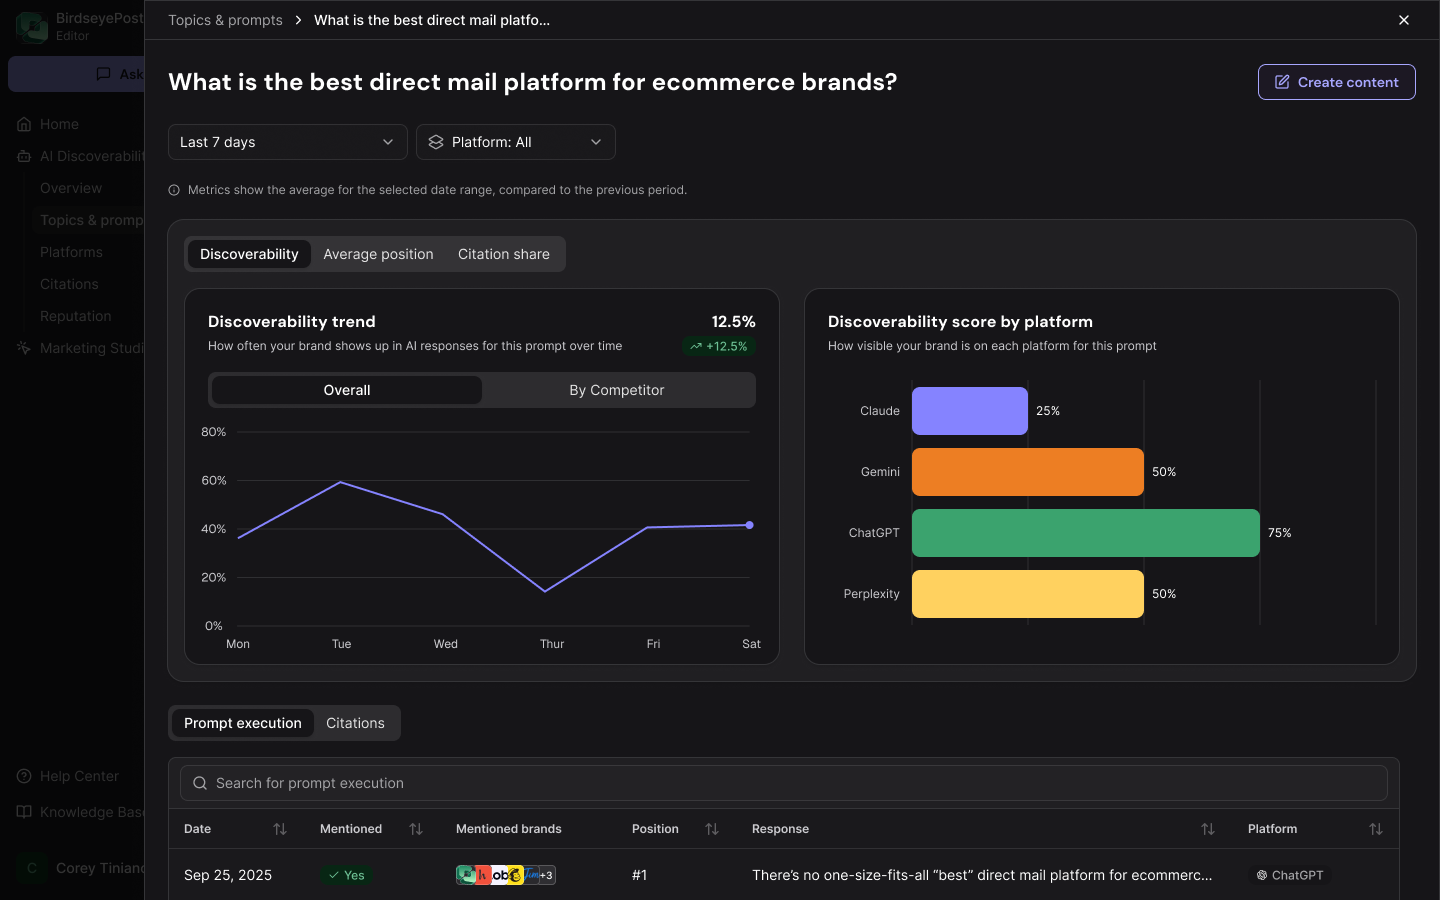Click the Search for prompt execution field
This screenshot has width=1440, height=900.
pyautogui.click(x=784, y=783)
